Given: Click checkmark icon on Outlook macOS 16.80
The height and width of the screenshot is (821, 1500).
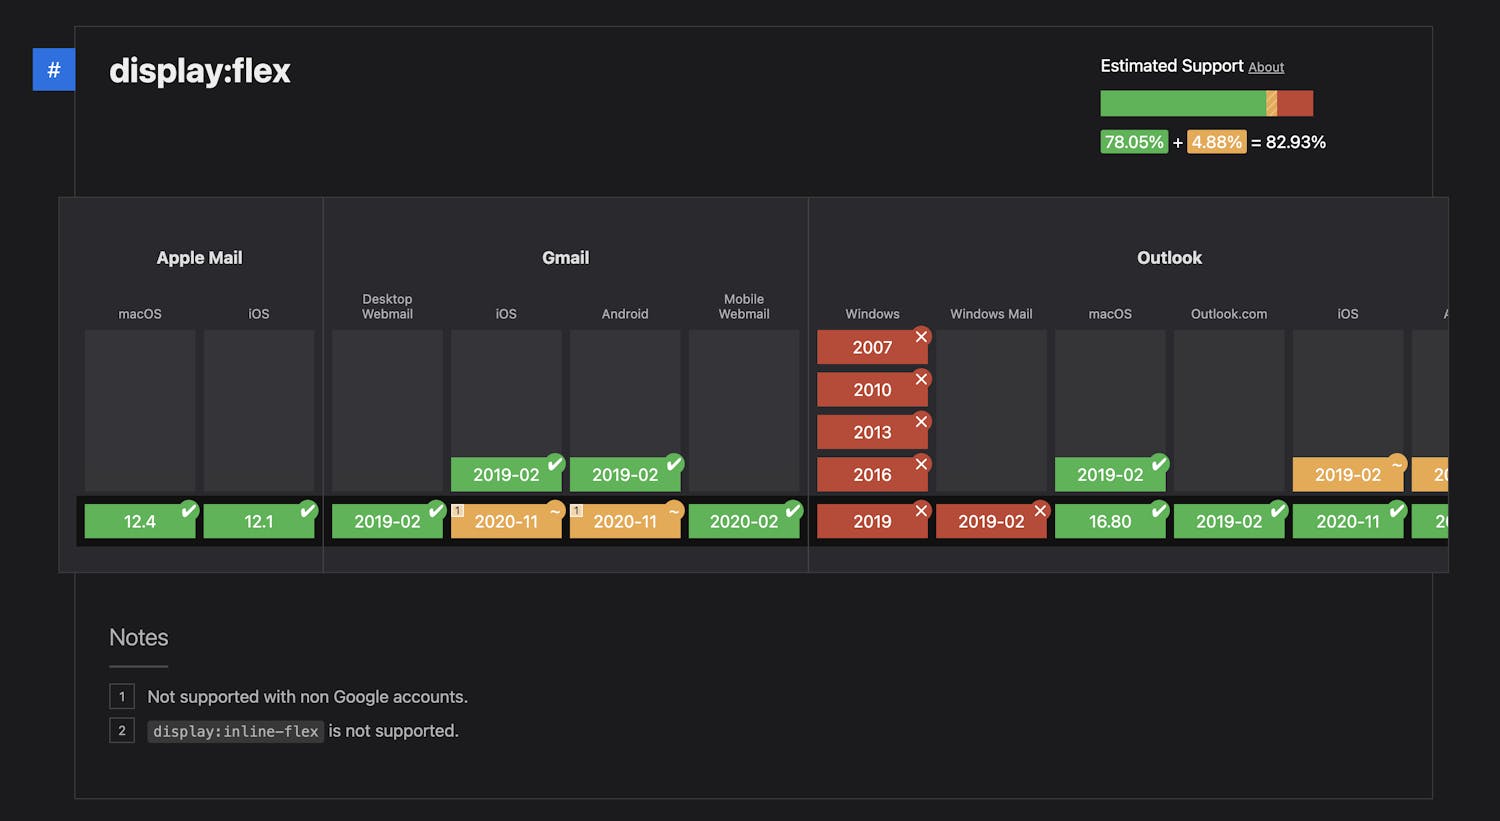Looking at the screenshot, I should (1159, 510).
